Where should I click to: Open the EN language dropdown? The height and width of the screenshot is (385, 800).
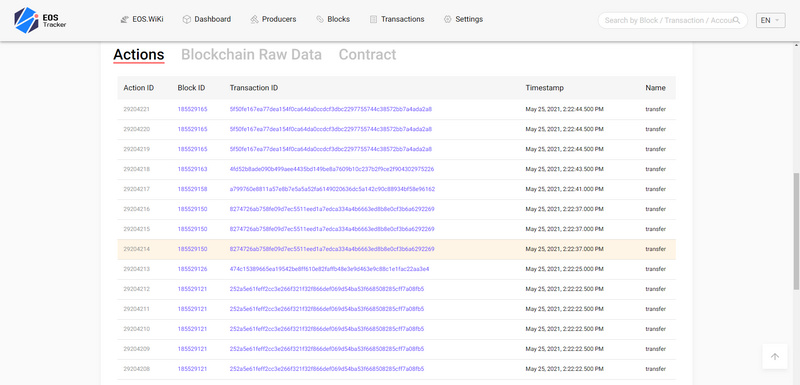coord(770,20)
